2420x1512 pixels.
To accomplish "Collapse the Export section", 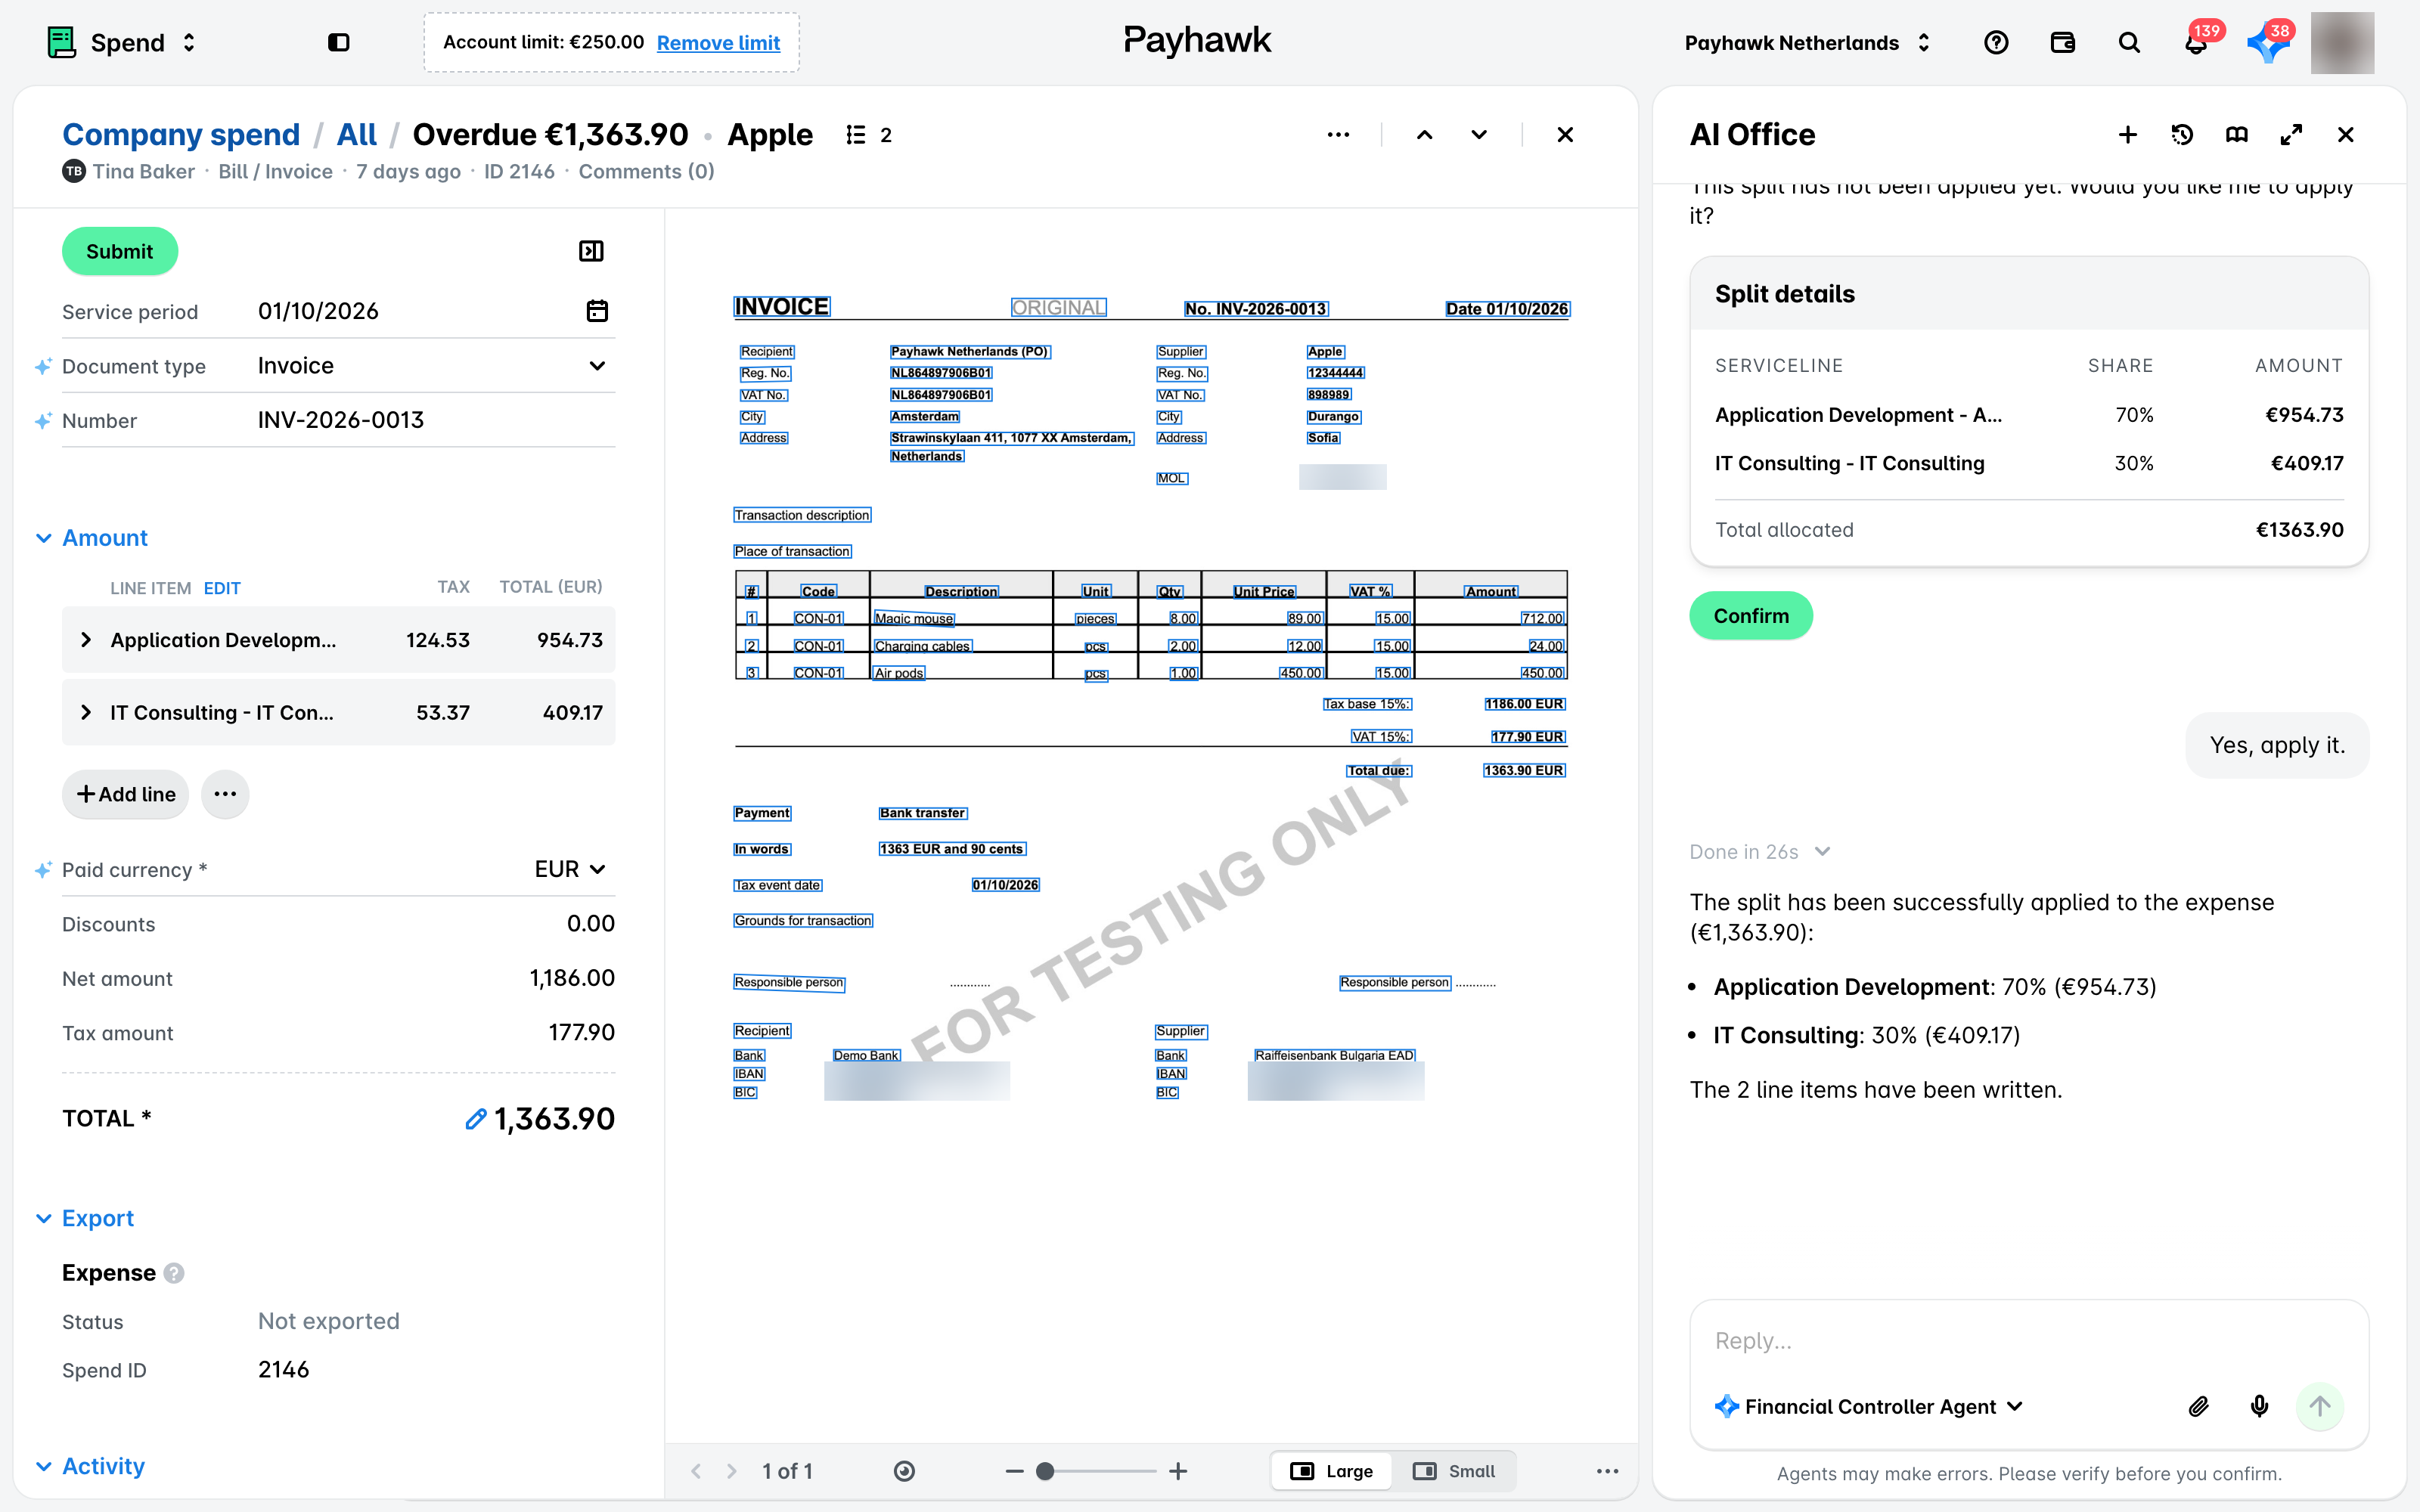I will click(x=84, y=1218).
